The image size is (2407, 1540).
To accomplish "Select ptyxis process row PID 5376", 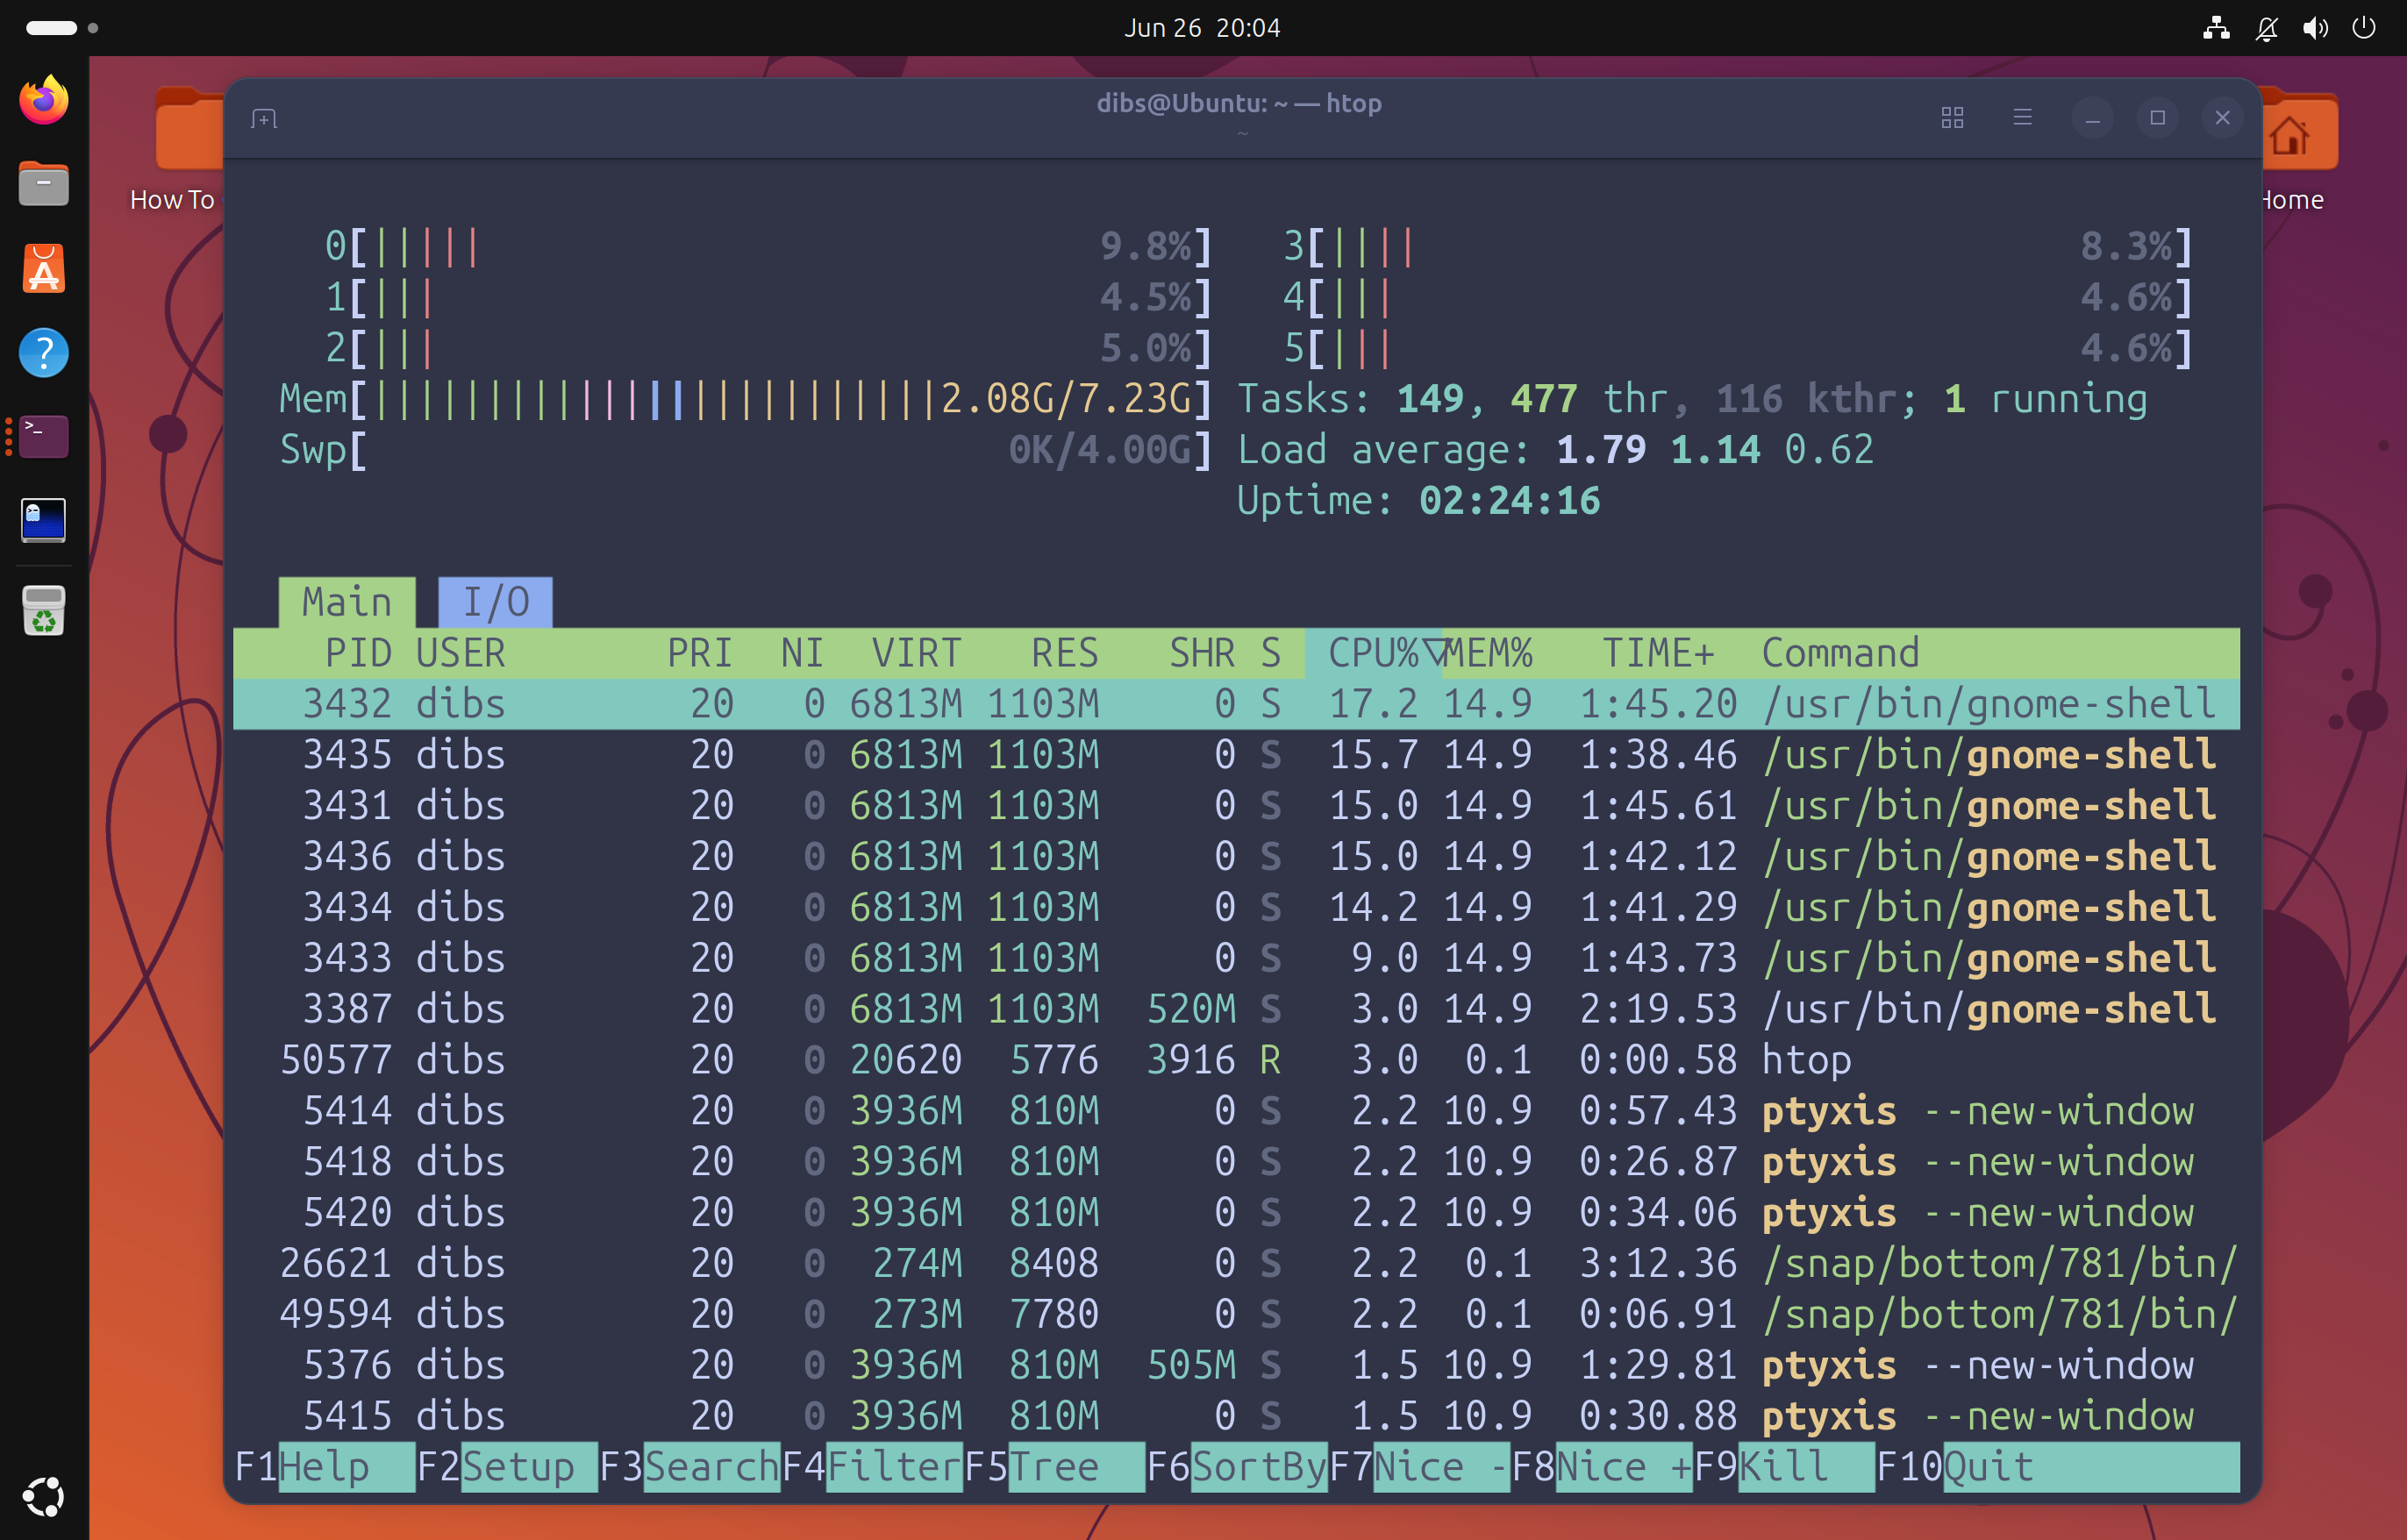I will (x=1236, y=1365).
